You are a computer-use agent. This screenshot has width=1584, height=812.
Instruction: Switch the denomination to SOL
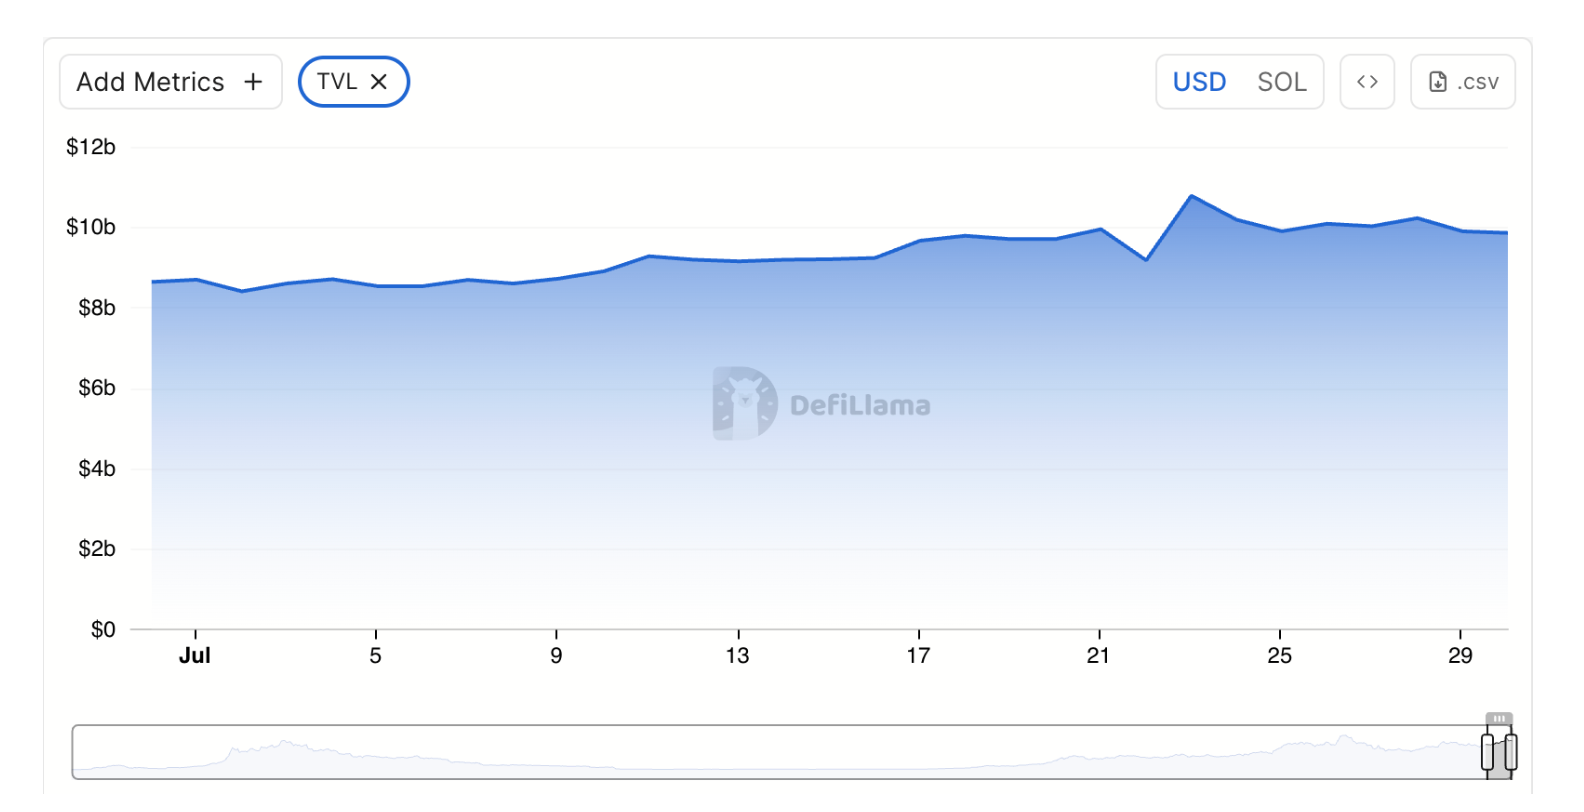[1281, 82]
